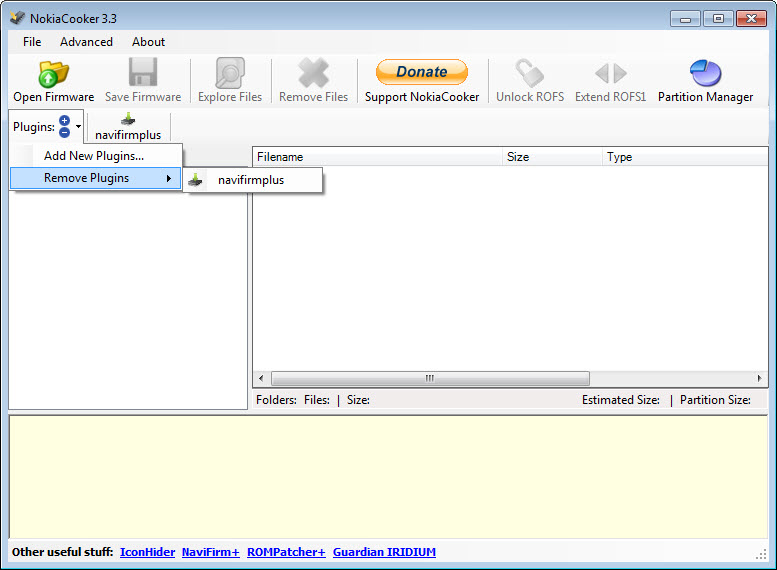
Task: Click the Folders status label
Action: pyautogui.click(x=276, y=400)
